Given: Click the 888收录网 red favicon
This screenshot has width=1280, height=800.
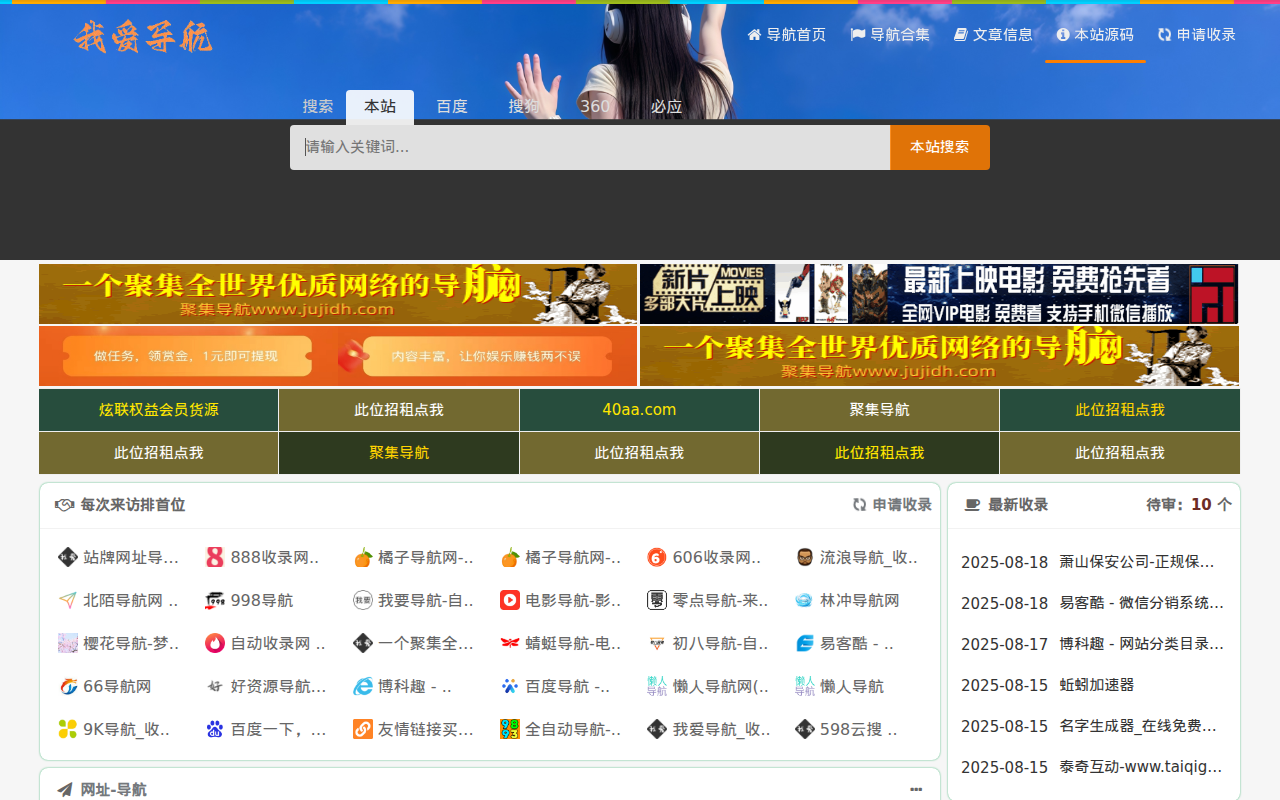Looking at the screenshot, I should pos(215,558).
